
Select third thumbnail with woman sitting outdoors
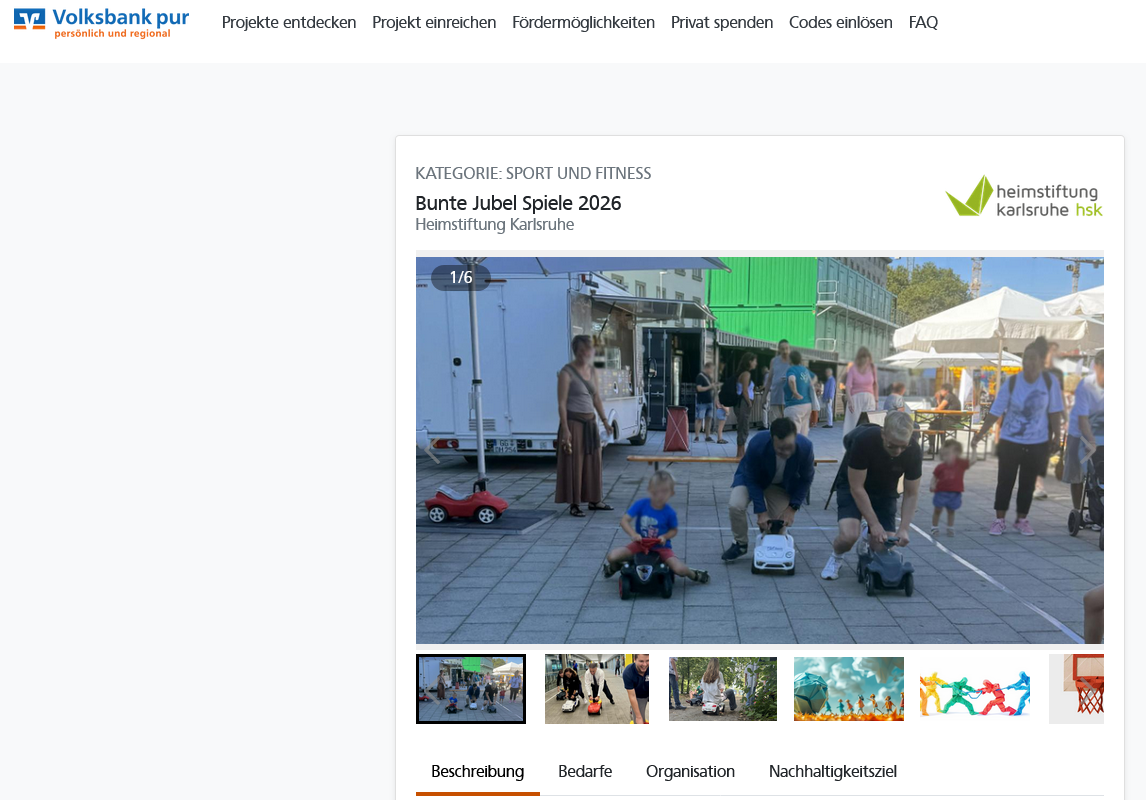(x=722, y=689)
